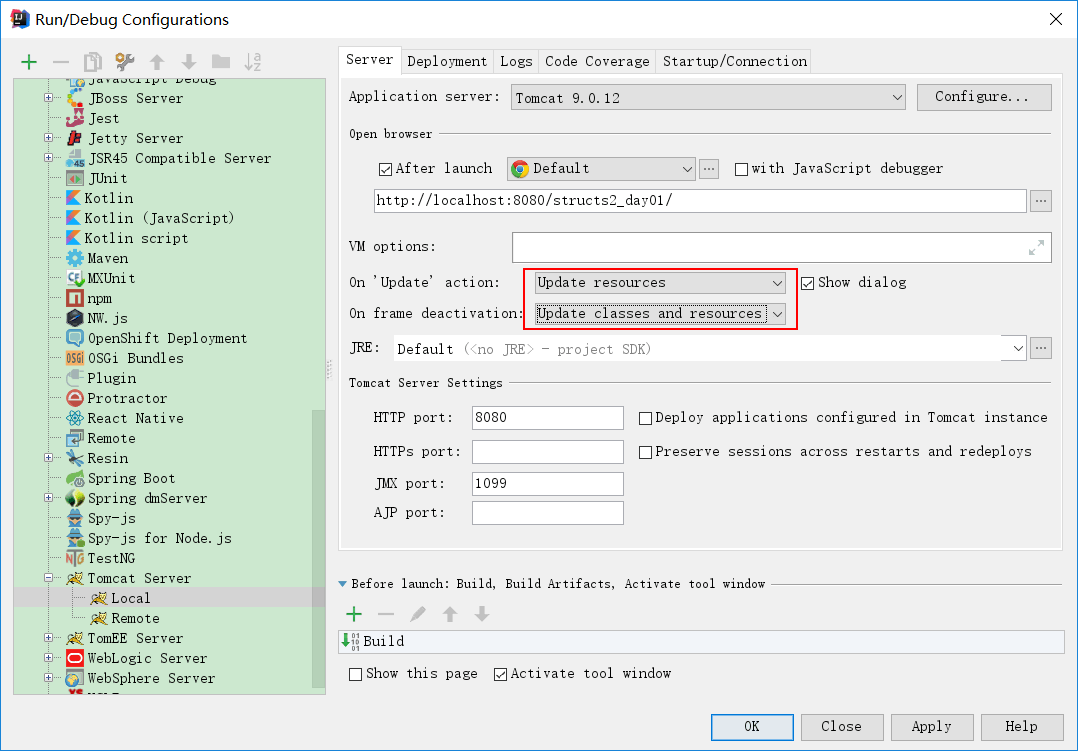Expand Resin tree node
The height and width of the screenshot is (751, 1078).
pos(49,458)
